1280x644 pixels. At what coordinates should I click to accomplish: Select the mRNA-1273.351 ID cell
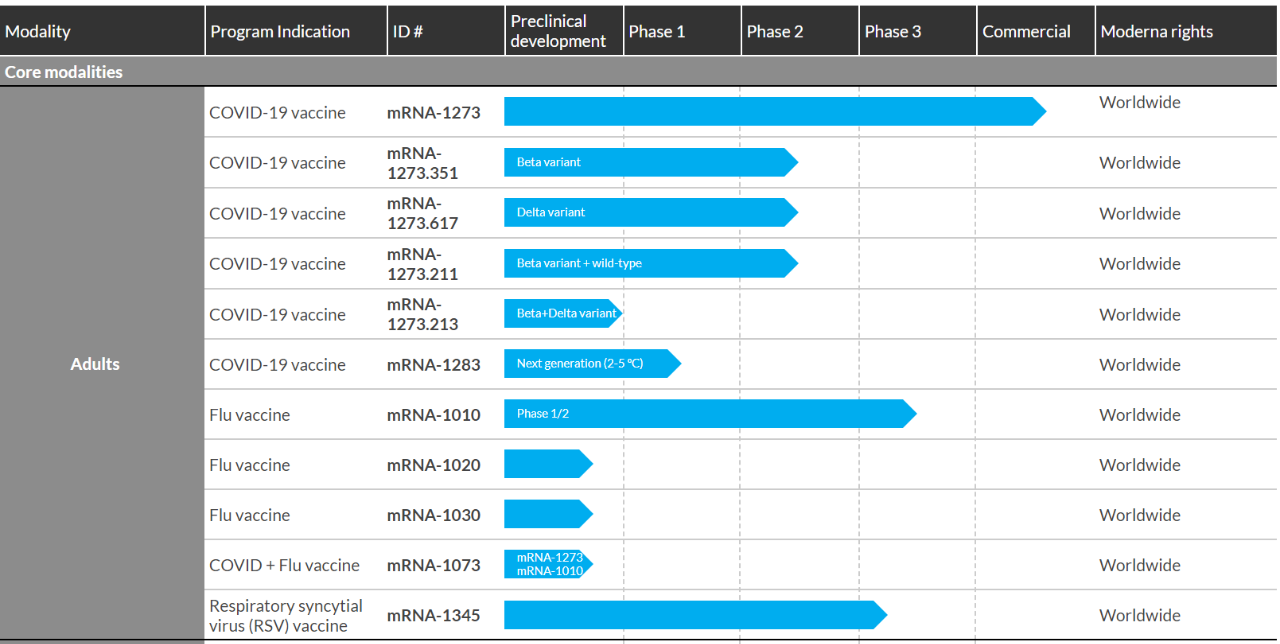click(423, 163)
